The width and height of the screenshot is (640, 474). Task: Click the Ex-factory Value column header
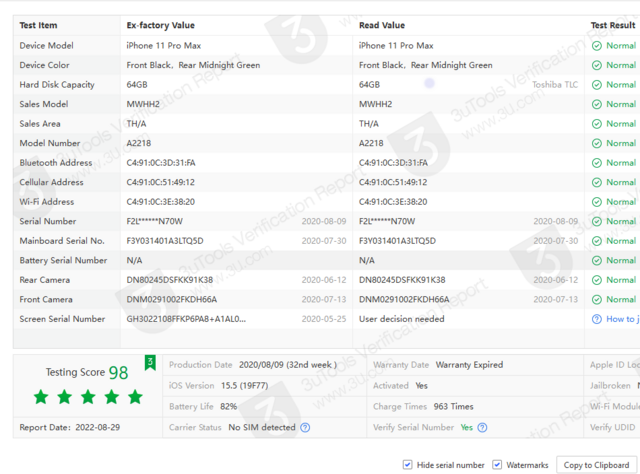[160, 25]
